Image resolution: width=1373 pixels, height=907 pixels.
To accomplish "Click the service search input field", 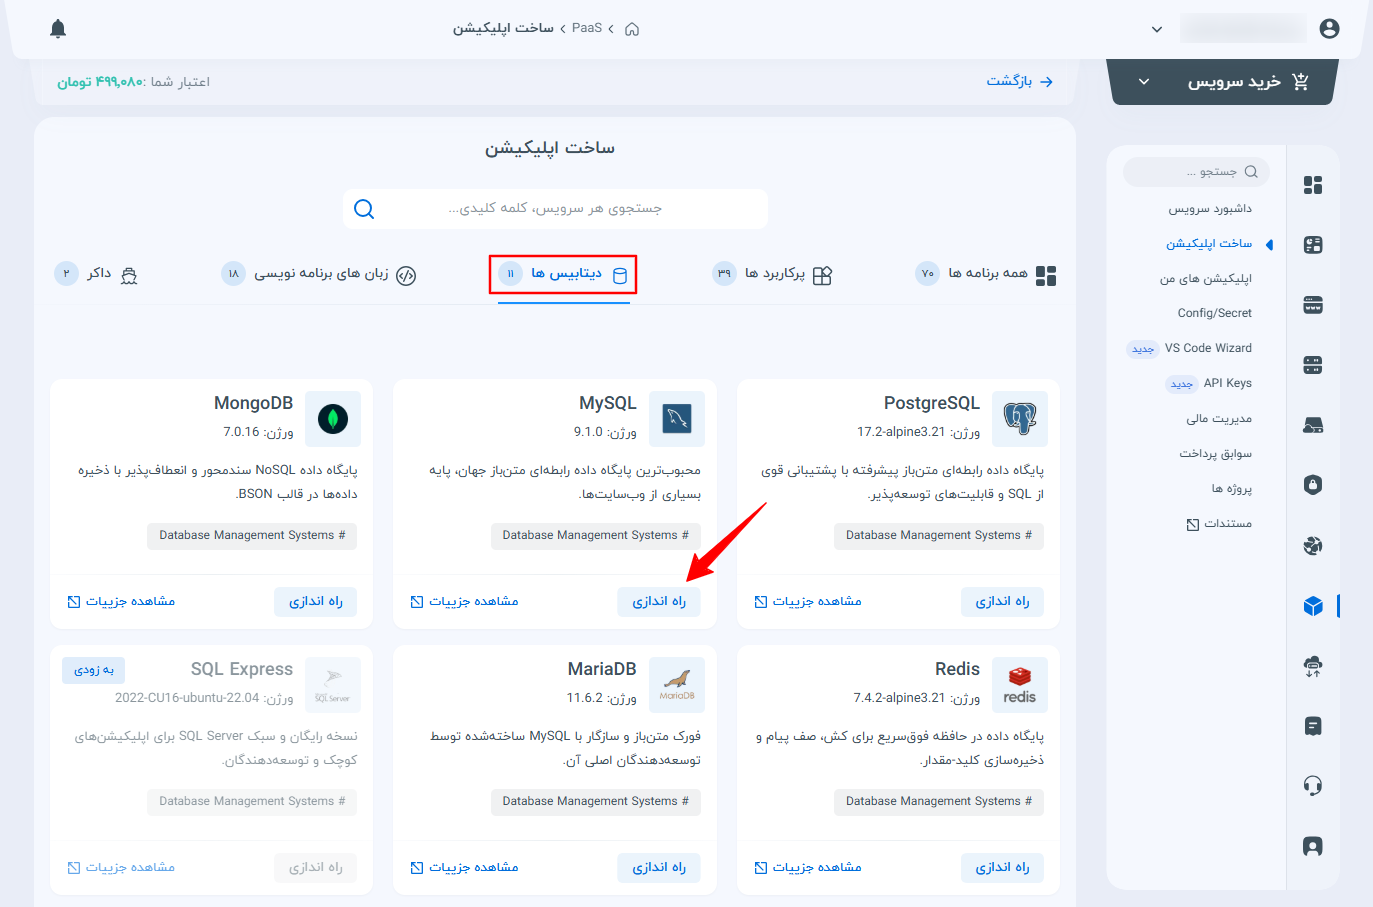I will [555, 209].
